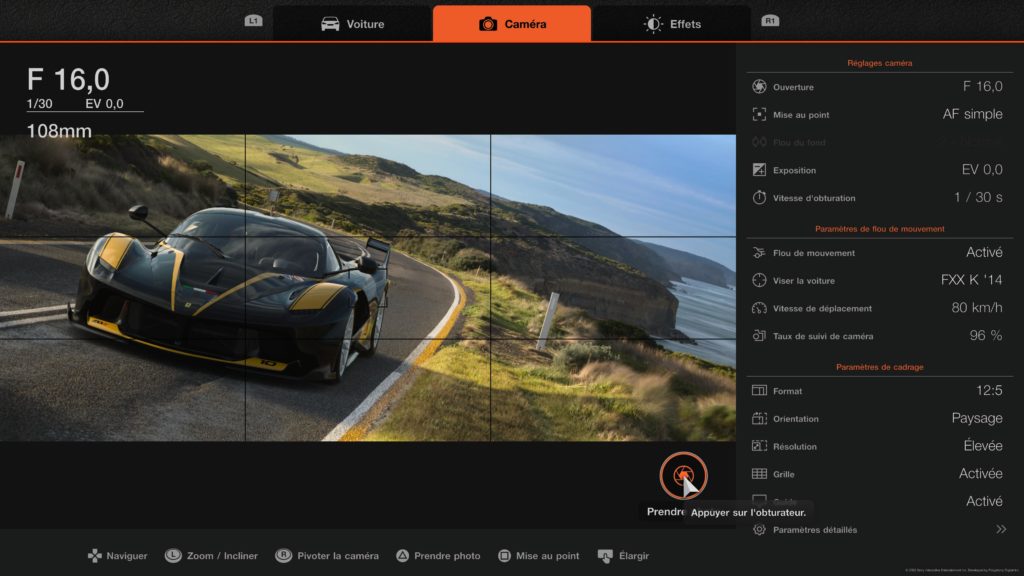Click the Mise au point hint at bottom

(547, 556)
